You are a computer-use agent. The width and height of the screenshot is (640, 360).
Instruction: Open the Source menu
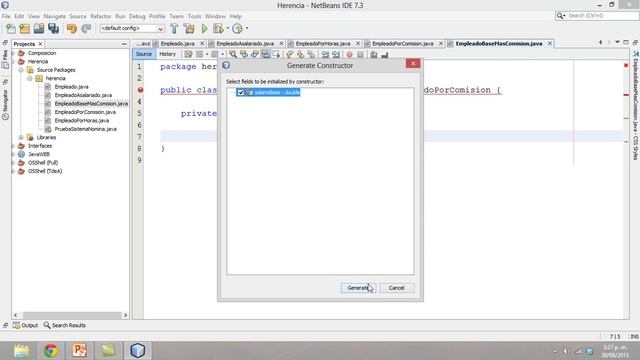tap(78, 16)
